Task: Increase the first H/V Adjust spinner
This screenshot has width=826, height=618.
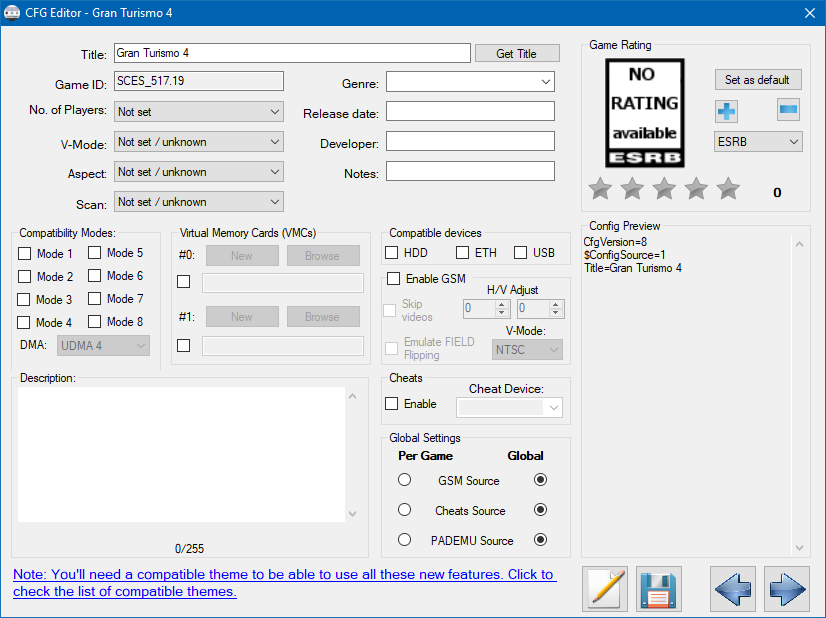Action: pyautogui.click(x=502, y=304)
